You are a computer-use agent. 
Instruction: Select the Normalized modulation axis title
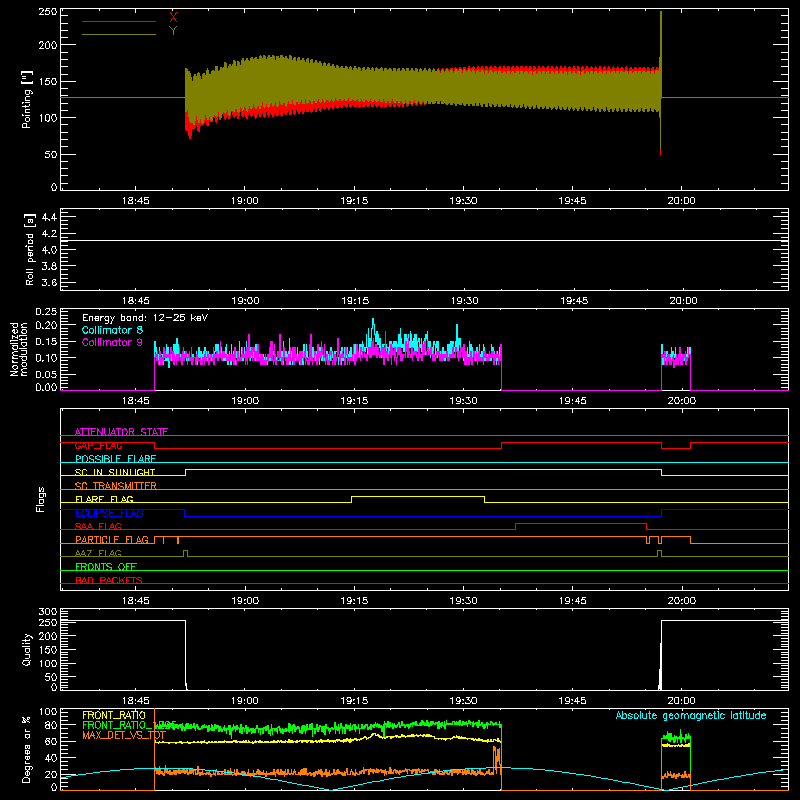tap(19, 349)
